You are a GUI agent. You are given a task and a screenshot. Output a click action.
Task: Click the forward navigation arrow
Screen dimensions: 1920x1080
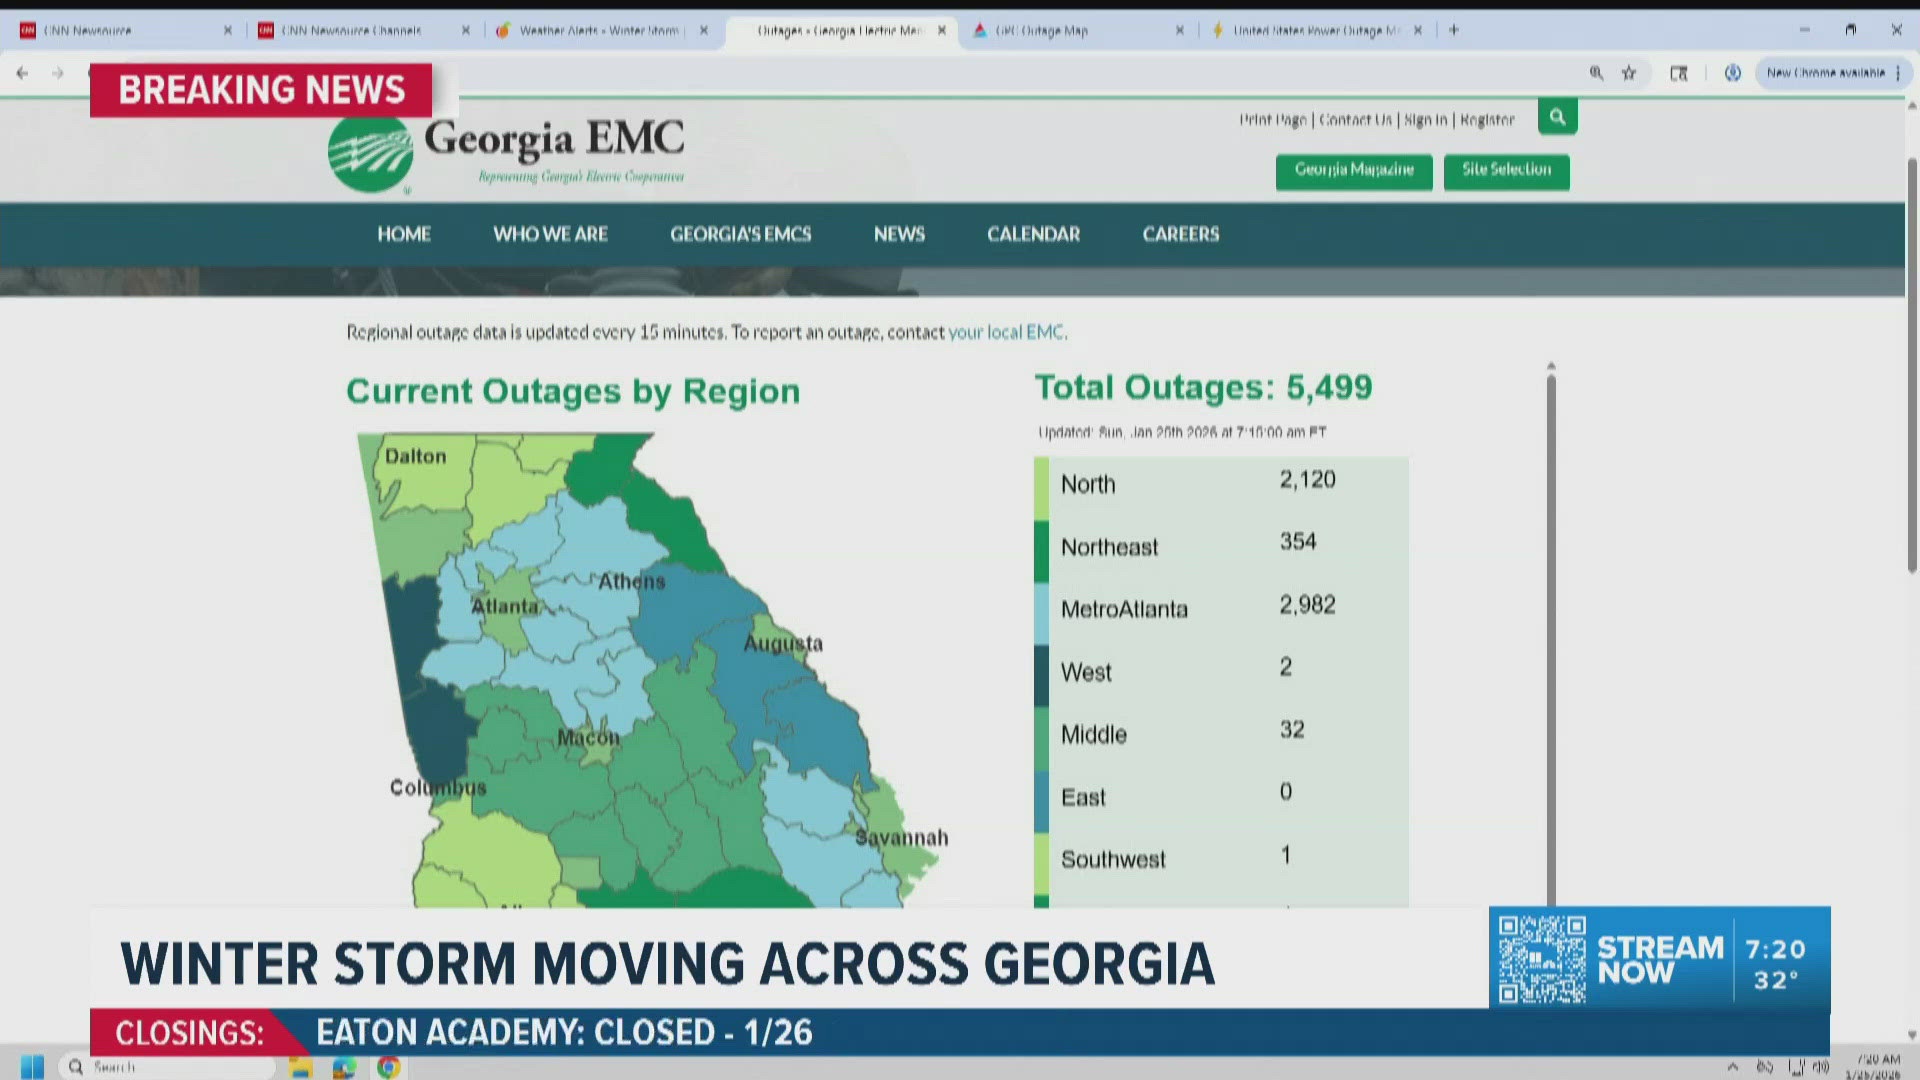pos(58,73)
